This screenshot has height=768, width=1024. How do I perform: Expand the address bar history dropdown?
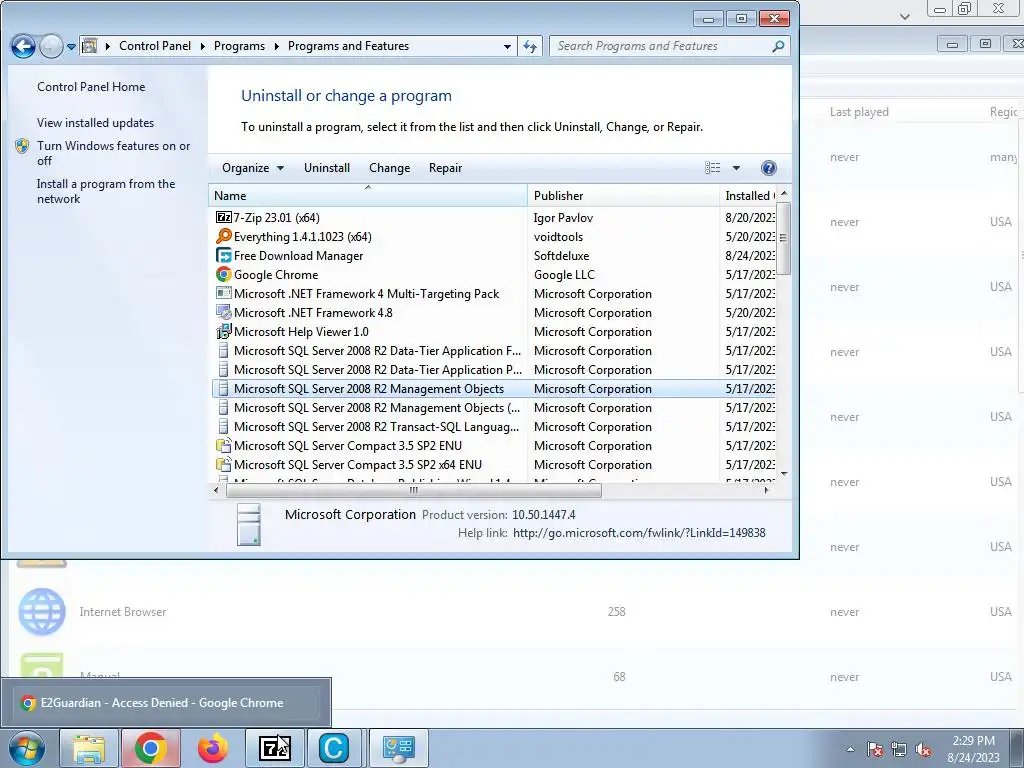[507, 46]
